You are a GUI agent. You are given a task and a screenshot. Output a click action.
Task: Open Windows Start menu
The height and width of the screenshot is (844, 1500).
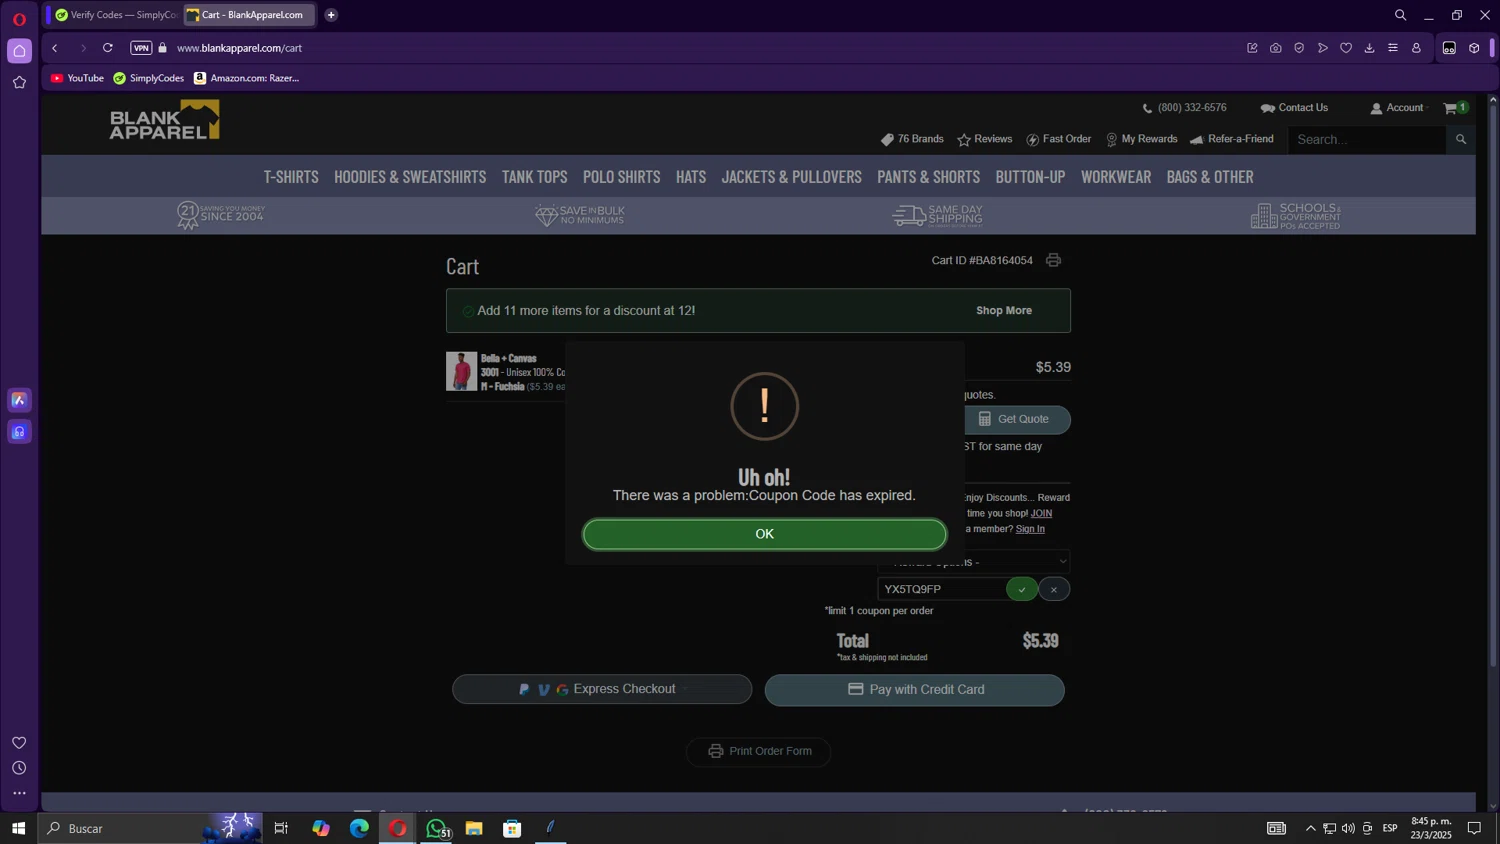[x=18, y=828]
